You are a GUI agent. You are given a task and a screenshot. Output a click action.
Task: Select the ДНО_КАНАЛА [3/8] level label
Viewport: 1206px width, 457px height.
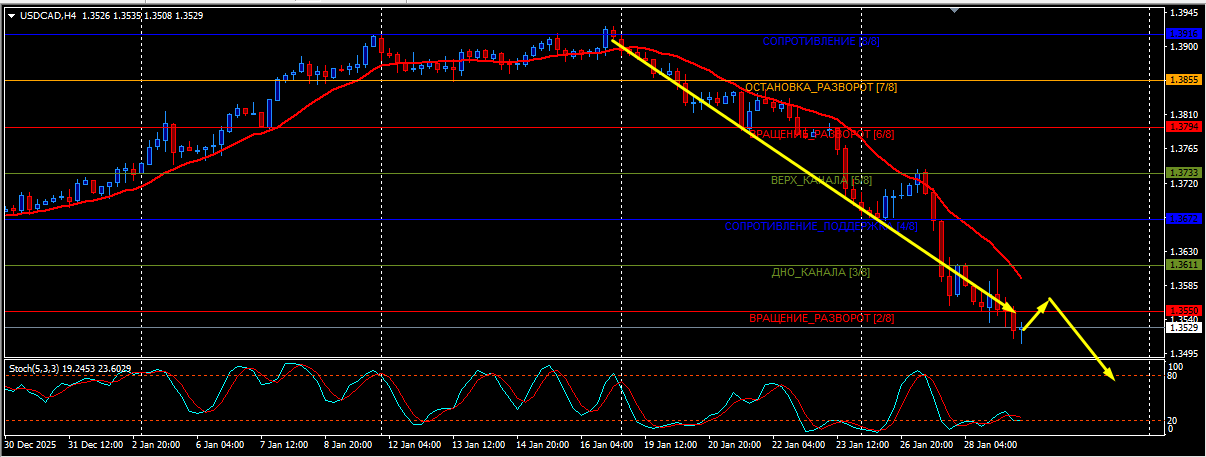(821, 272)
